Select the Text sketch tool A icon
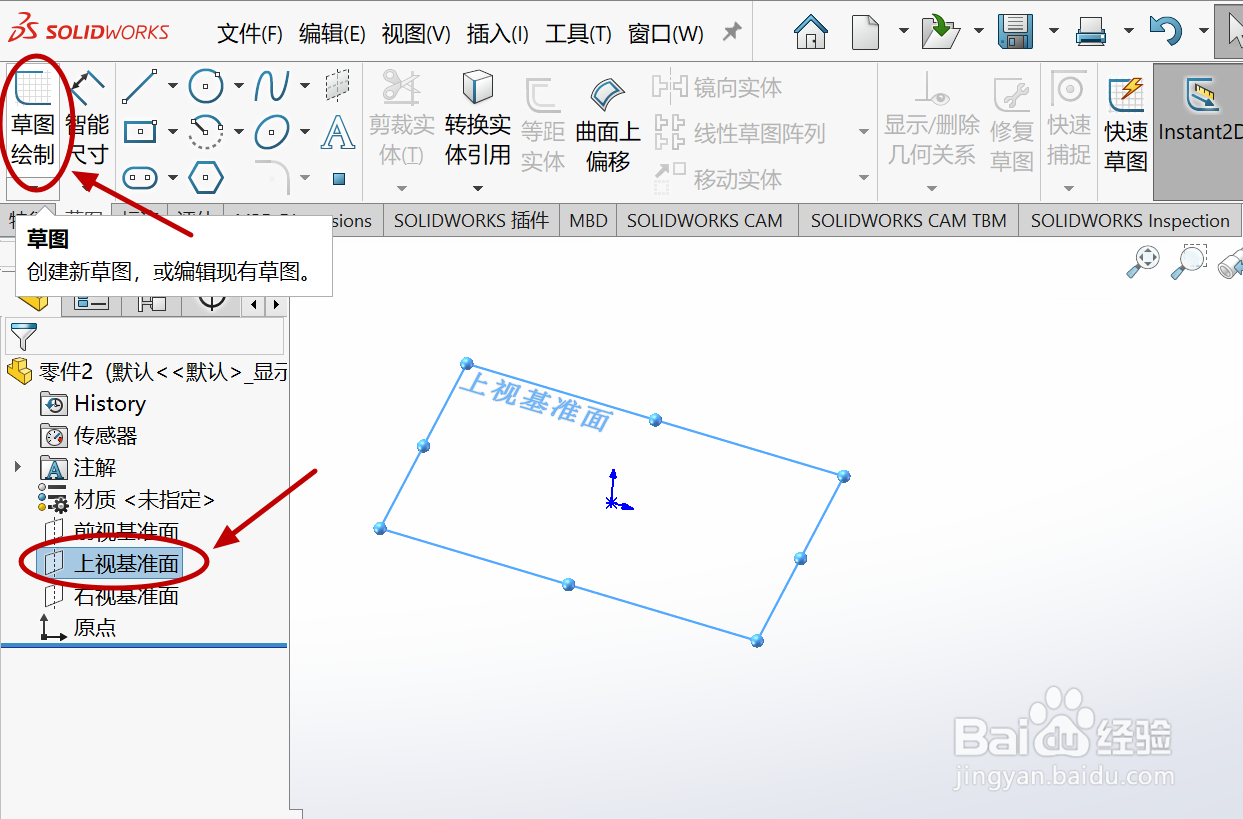 337,133
